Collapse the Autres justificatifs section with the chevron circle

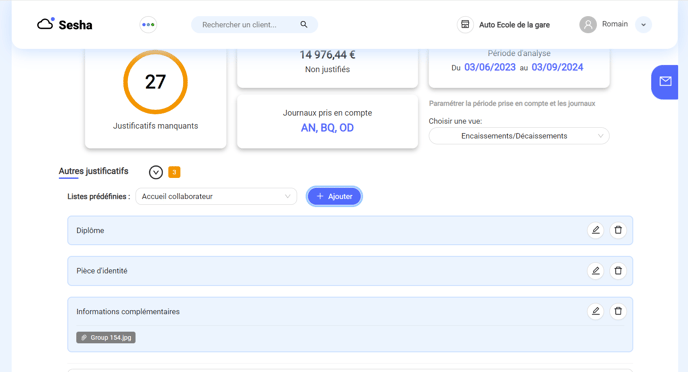(156, 172)
